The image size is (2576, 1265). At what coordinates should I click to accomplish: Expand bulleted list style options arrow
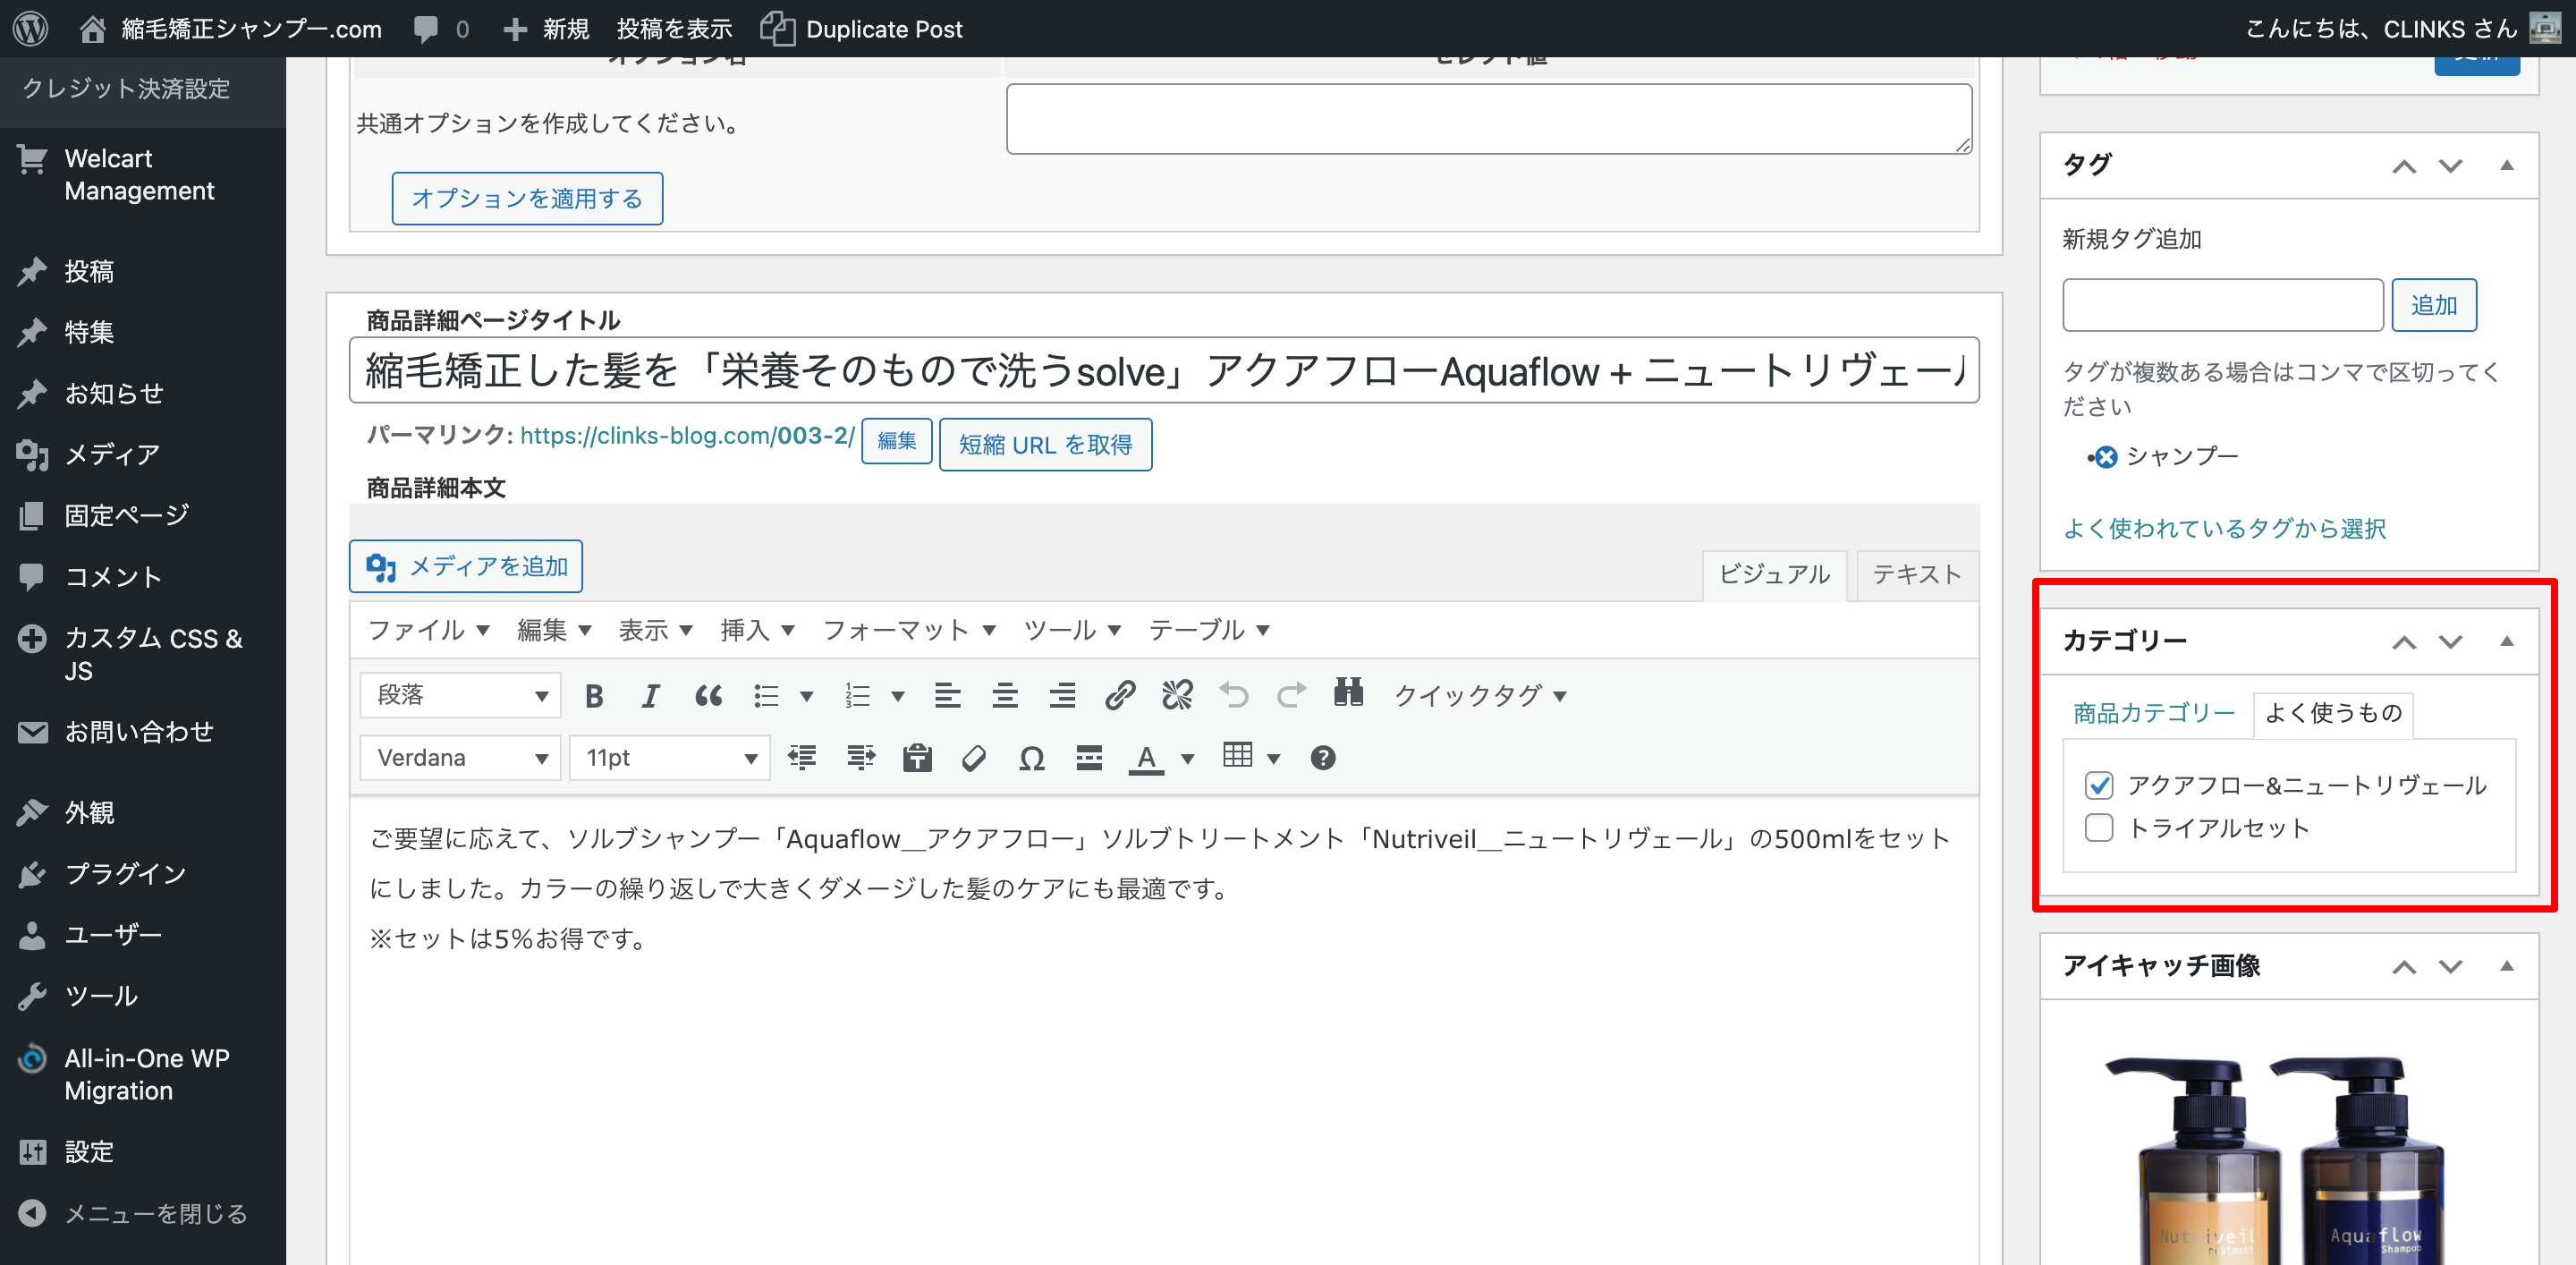[806, 696]
